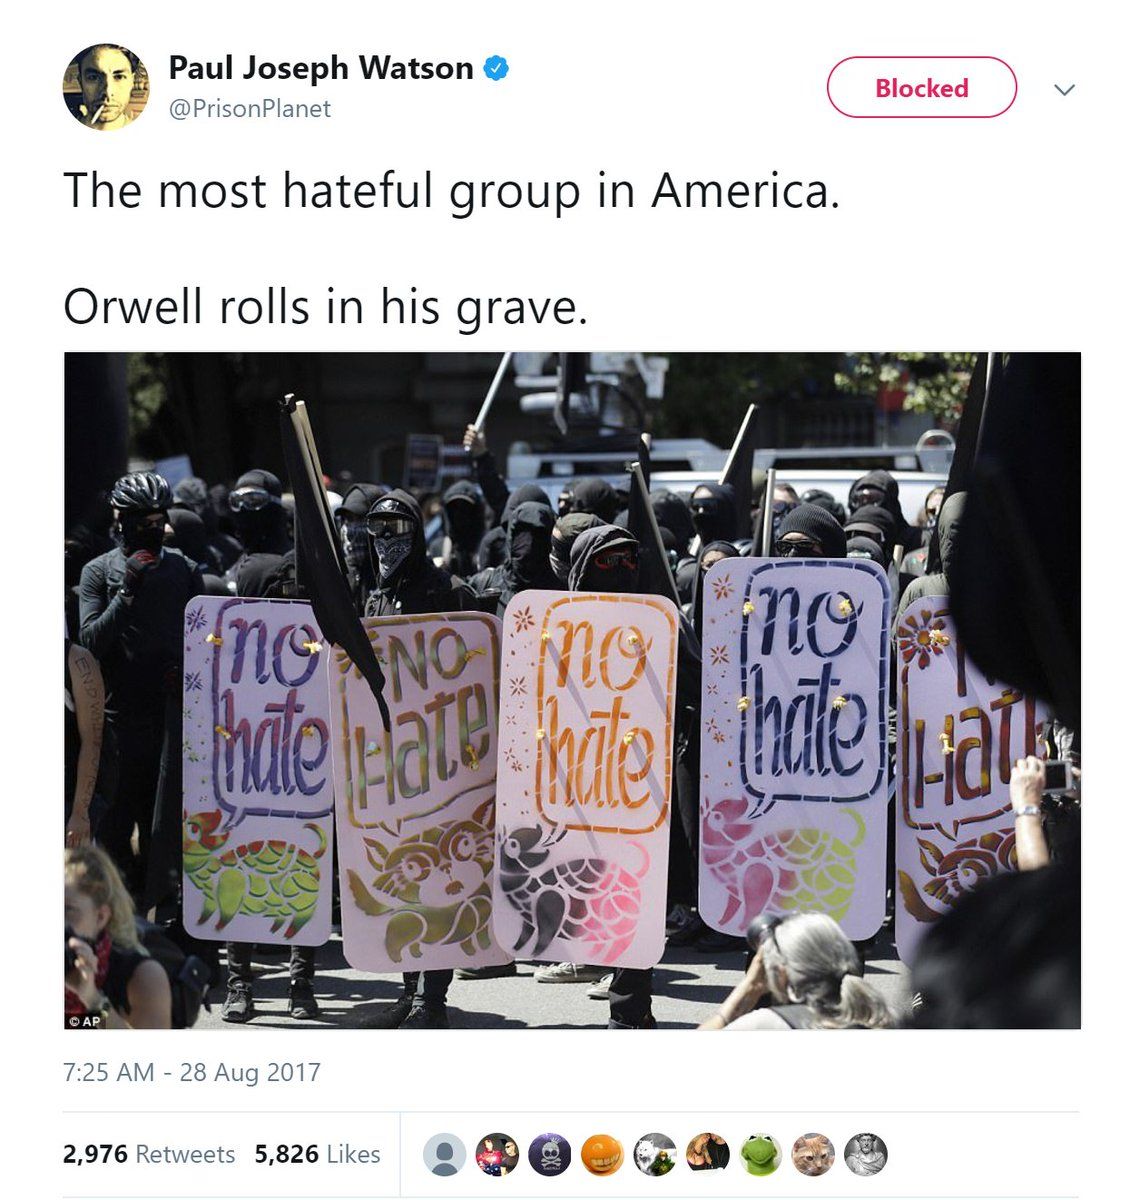Click the tweet text about Orwell

pyautogui.click(x=325, y=306)
